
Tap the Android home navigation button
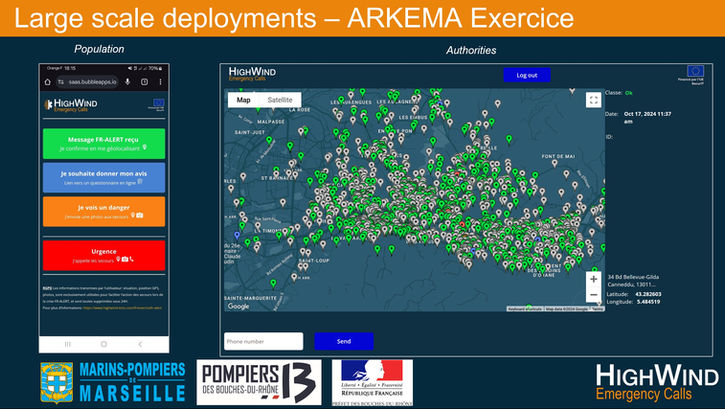(104, 344)
